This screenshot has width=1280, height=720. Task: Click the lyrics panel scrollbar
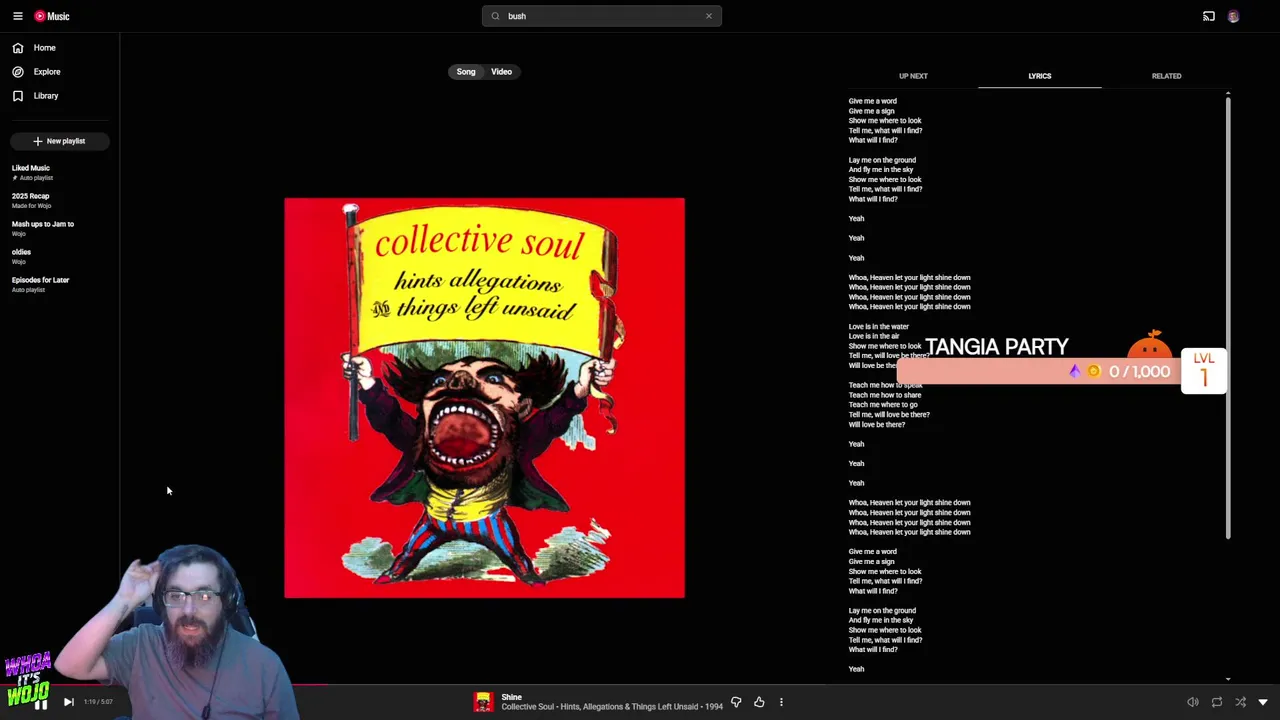pyautogui.click(x=1228, y=318)
